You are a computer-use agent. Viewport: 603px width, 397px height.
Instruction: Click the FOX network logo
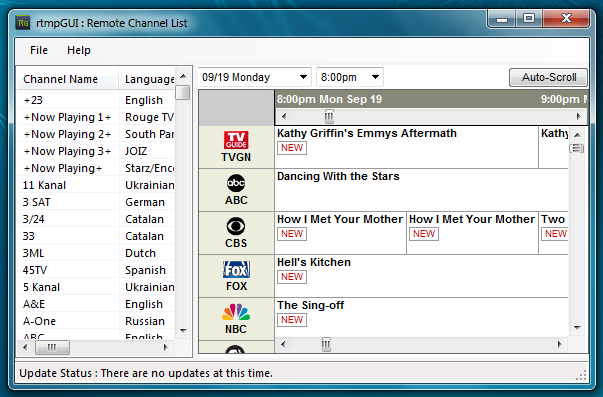click(x=236, y=269)
